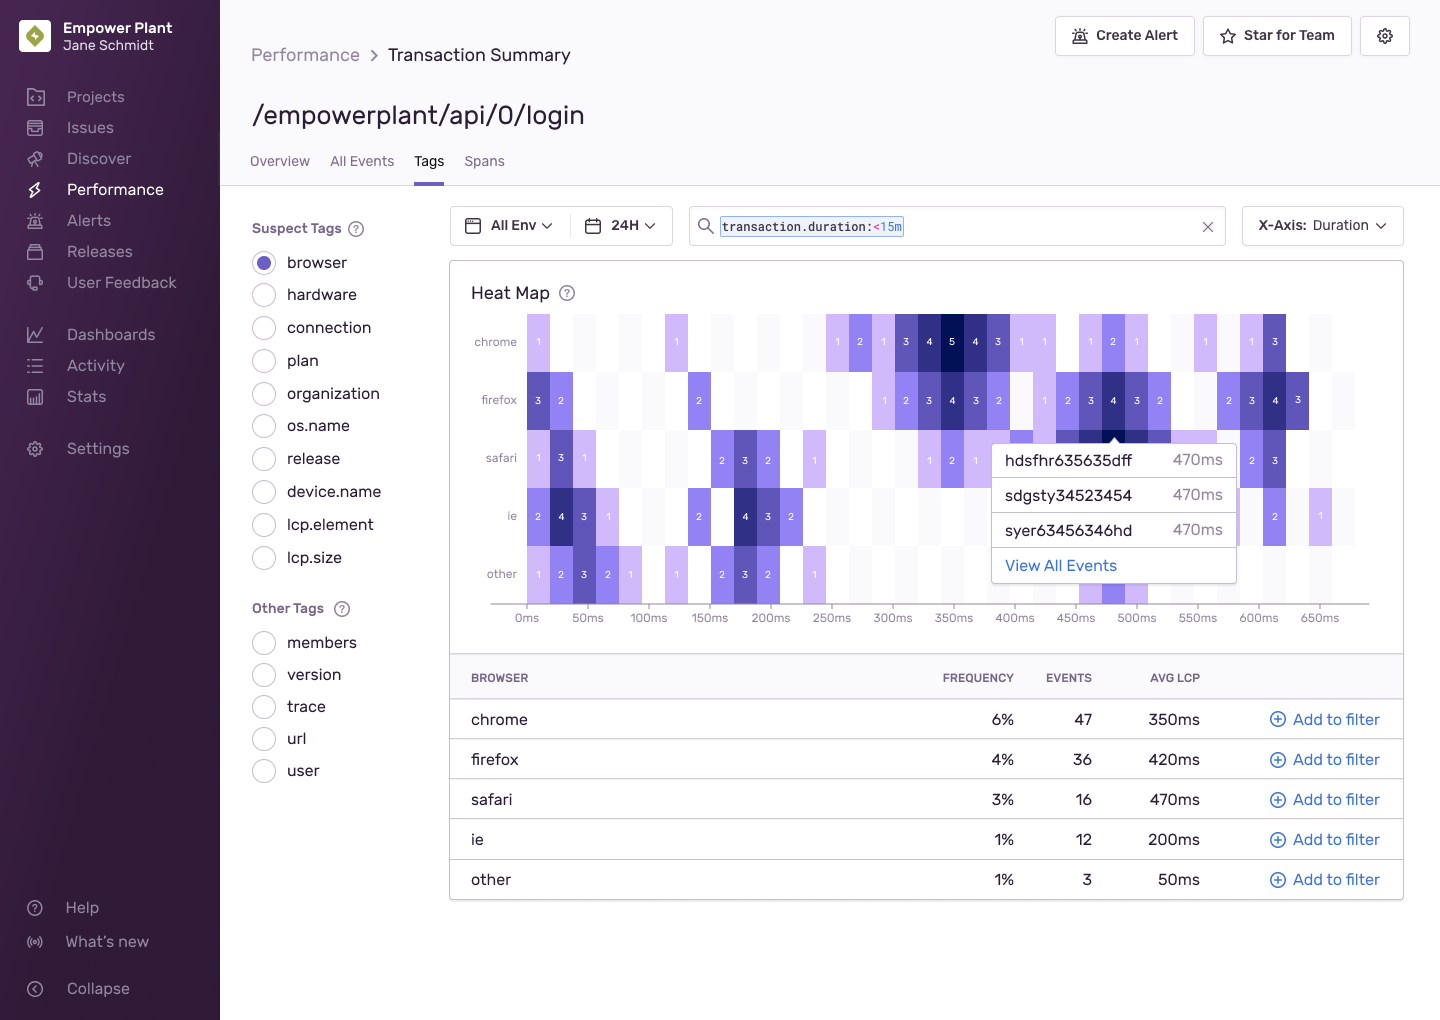Click the Heat Map help icon
Screen dimensions: 1440x1020
567,293
